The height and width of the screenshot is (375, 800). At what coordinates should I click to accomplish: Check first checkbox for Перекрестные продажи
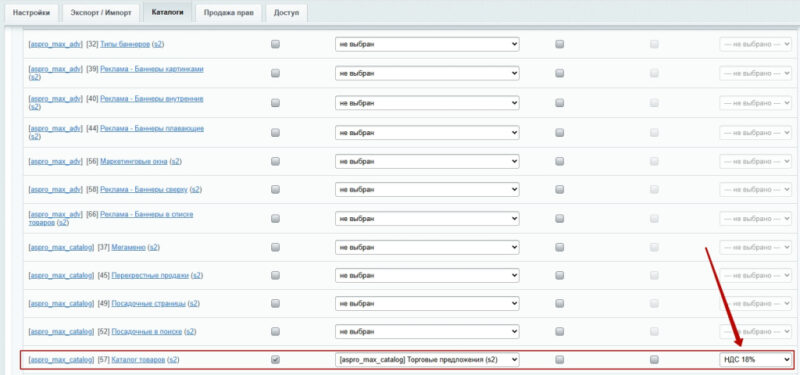click(x=276, y=276)
